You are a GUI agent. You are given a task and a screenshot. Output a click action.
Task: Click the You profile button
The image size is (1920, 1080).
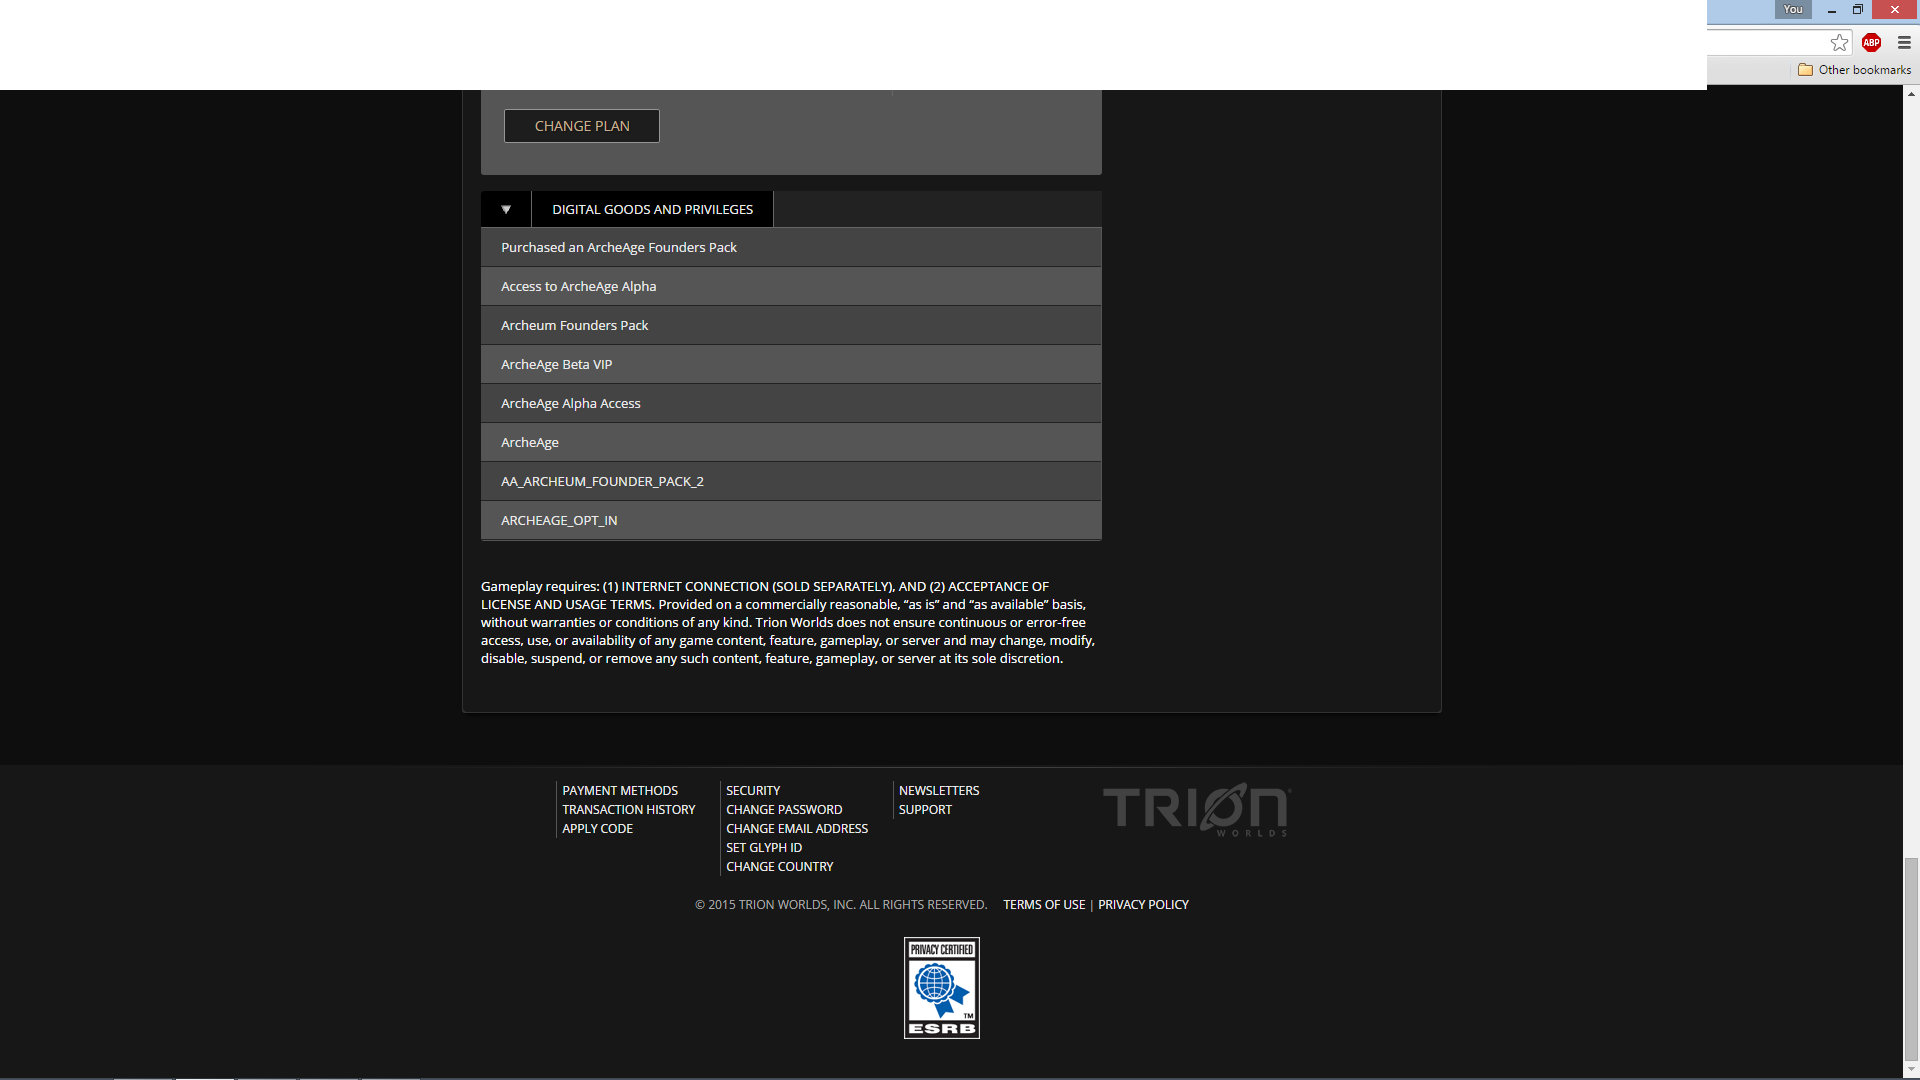[x=1793, y=9]
